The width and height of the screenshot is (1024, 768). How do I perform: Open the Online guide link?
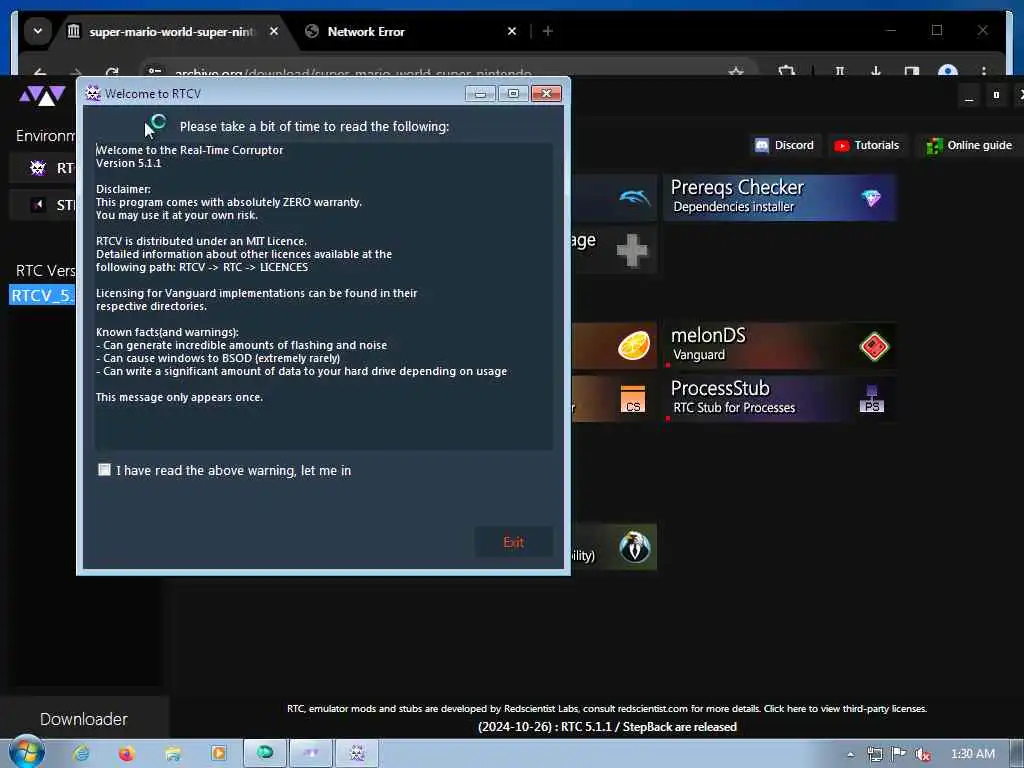[969, 145]
